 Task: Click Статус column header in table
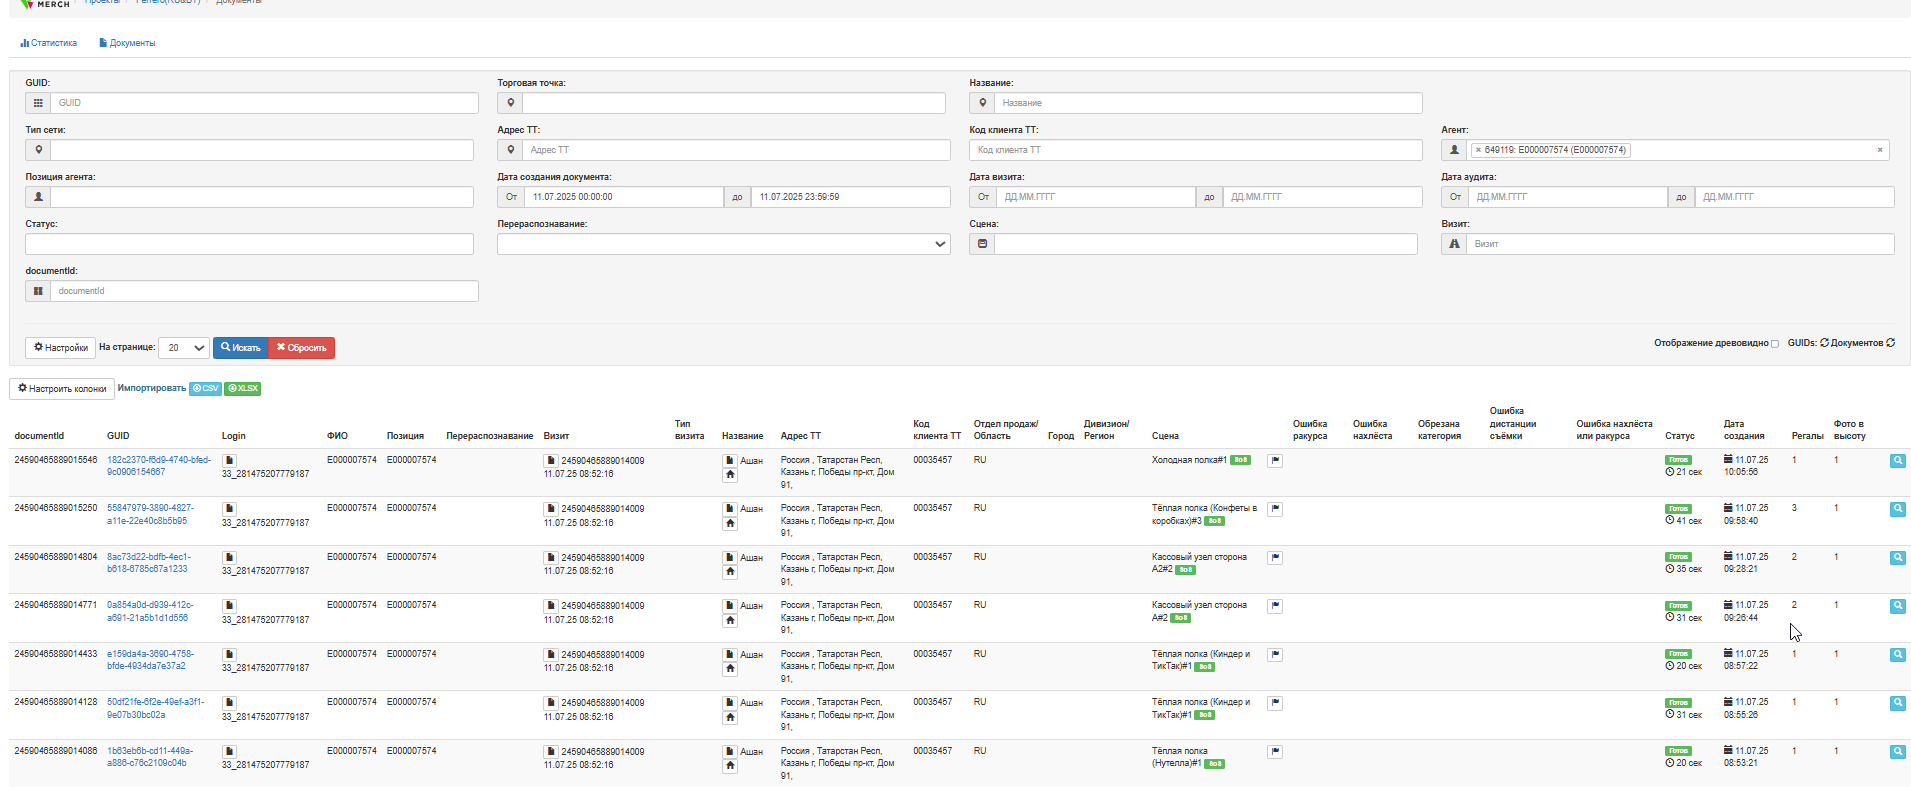(x=1680, y=436)
